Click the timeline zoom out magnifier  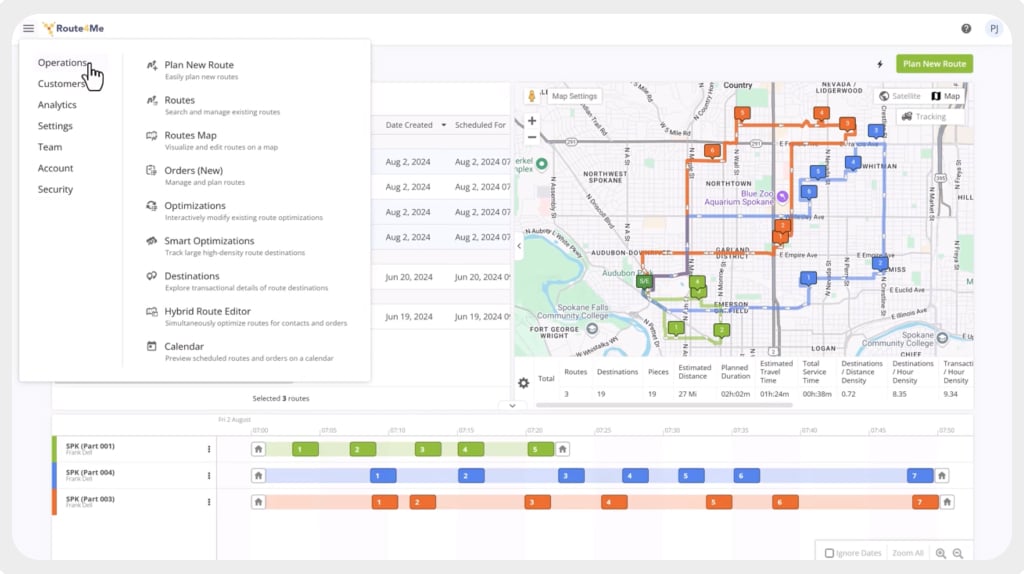pyautogui.click(x=958, y=553)
